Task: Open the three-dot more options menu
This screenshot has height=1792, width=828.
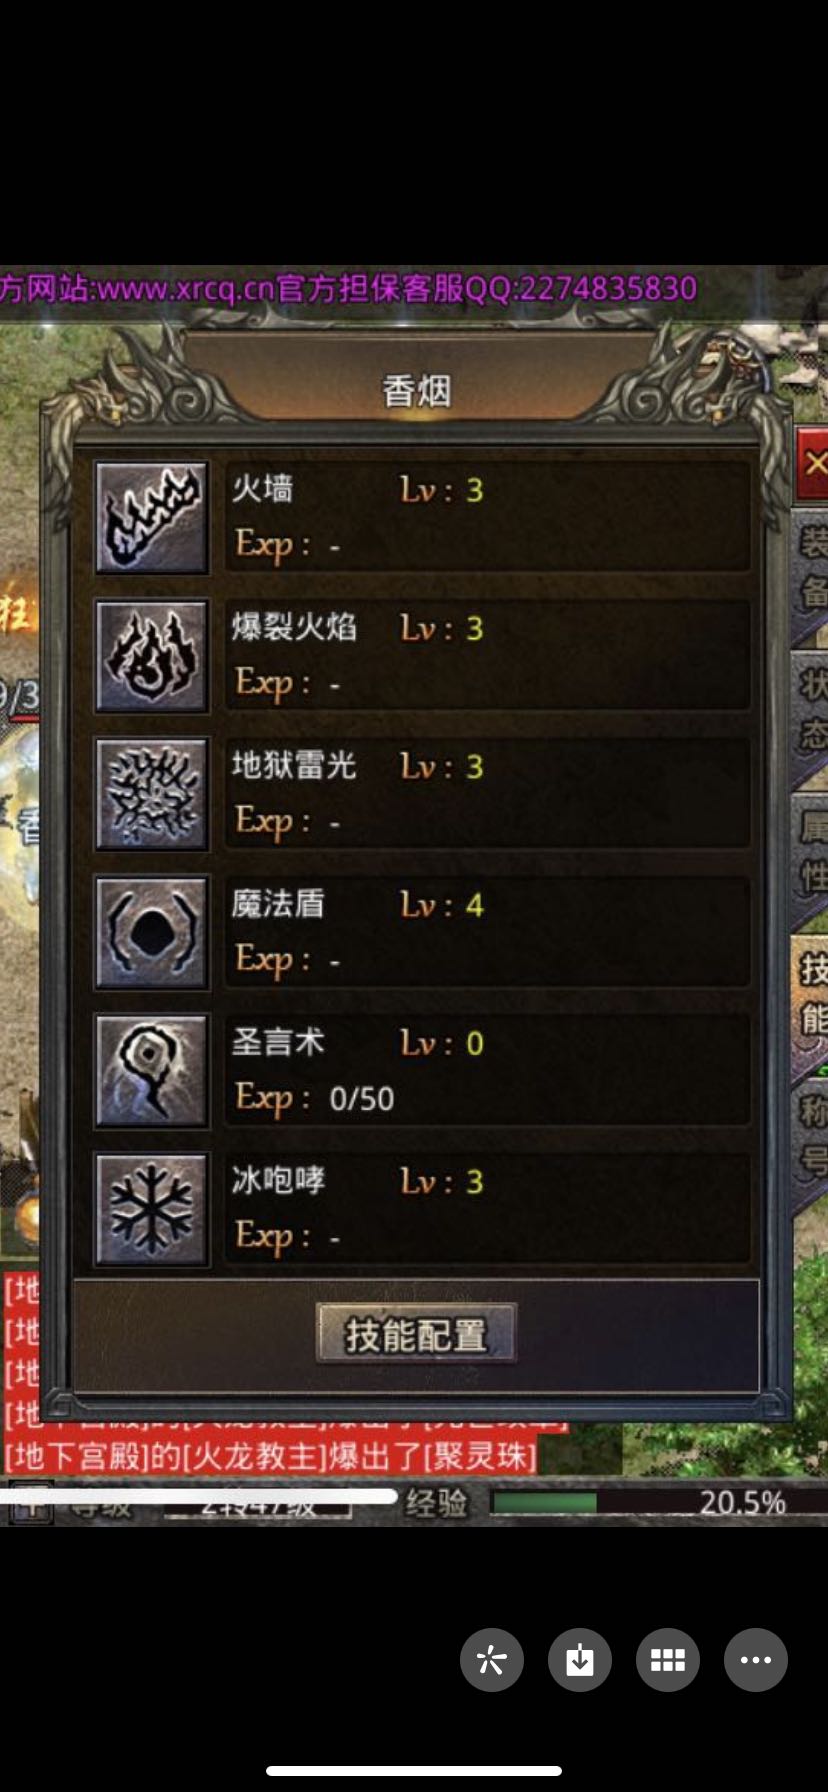Action: (756, 1660)
